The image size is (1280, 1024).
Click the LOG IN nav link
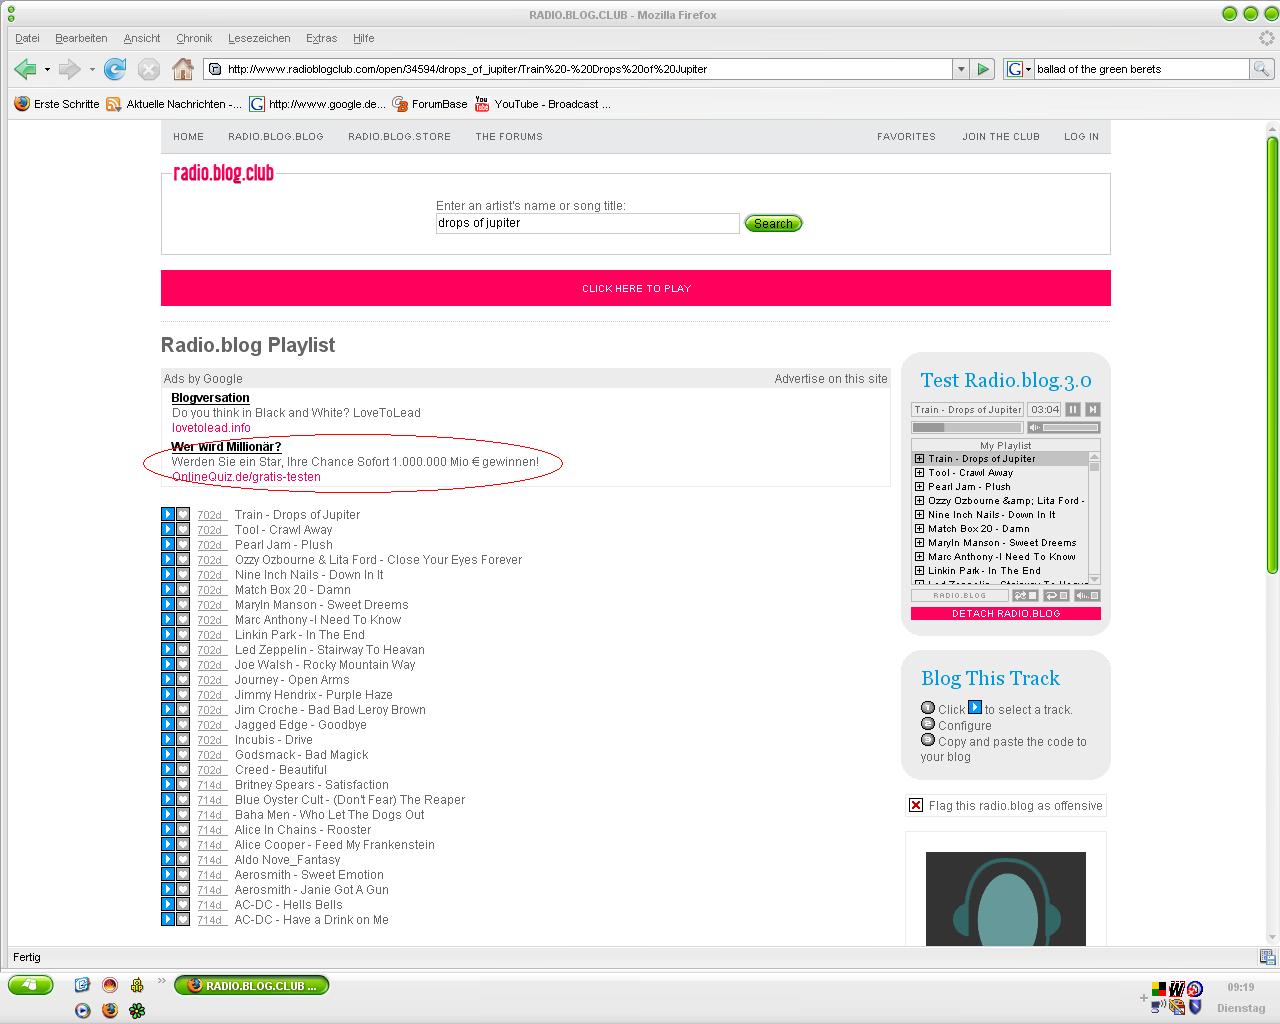[1081, 137]
